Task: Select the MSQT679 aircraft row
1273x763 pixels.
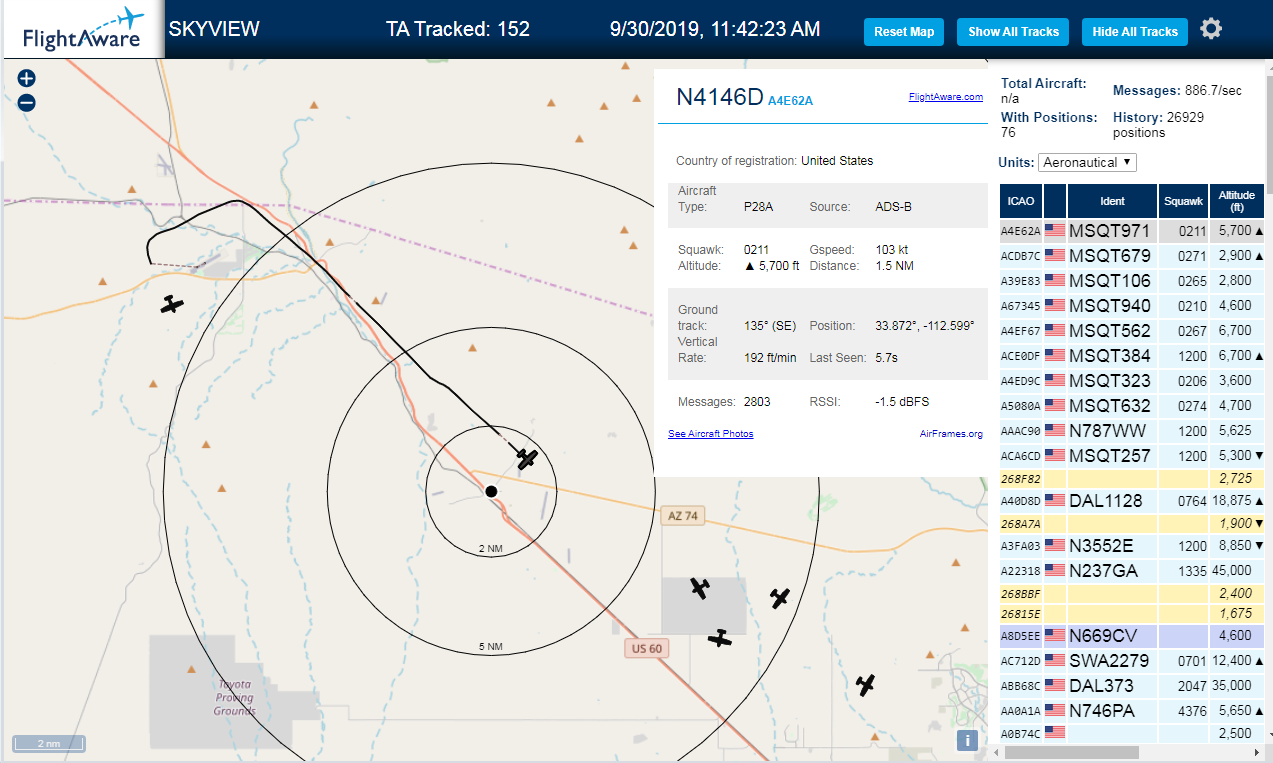Action: [1133, 256]
